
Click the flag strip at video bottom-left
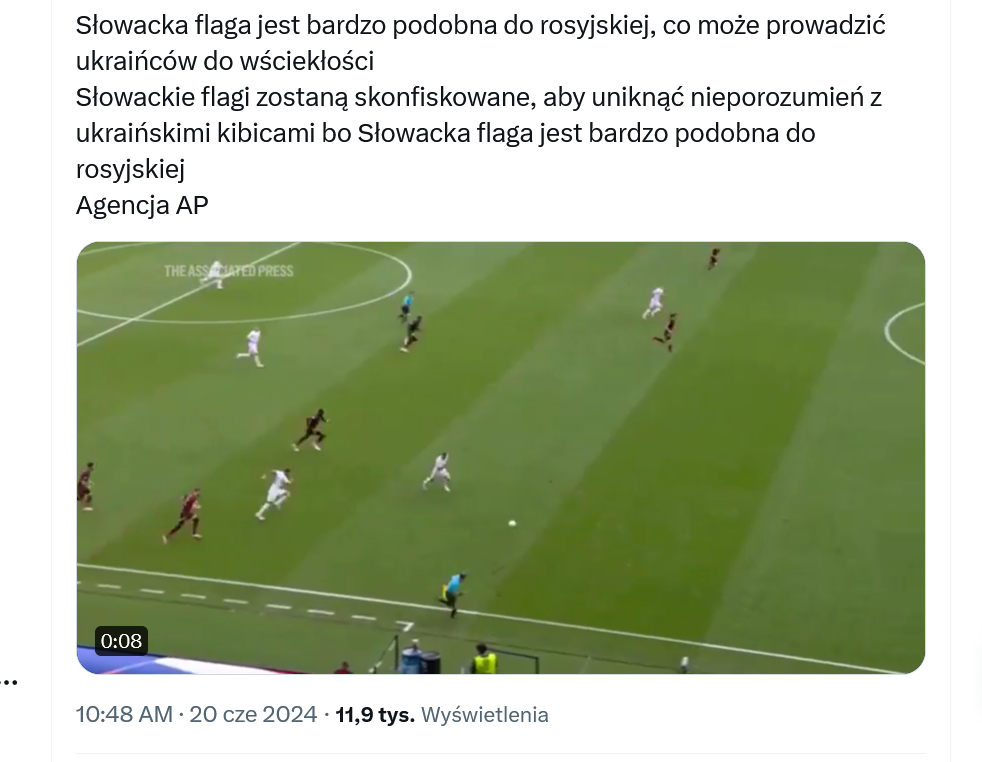[x=188, y=664]
